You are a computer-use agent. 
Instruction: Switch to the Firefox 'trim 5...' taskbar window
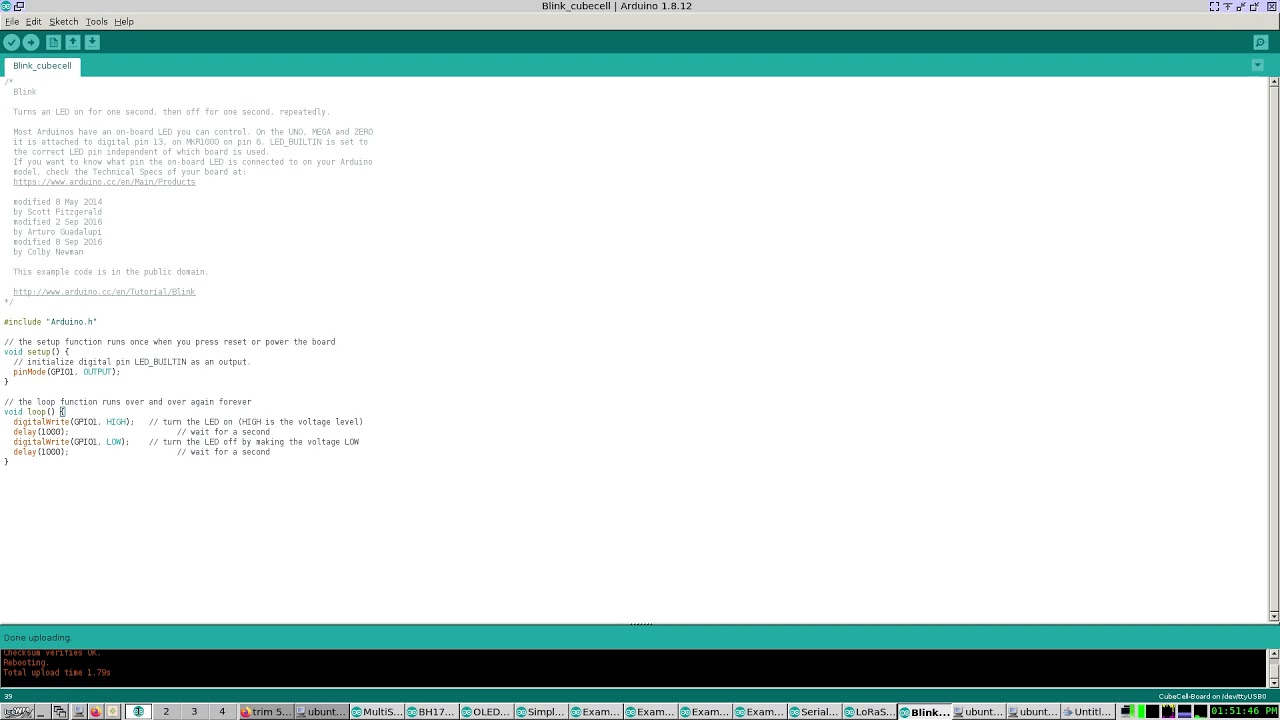point(266,712)
